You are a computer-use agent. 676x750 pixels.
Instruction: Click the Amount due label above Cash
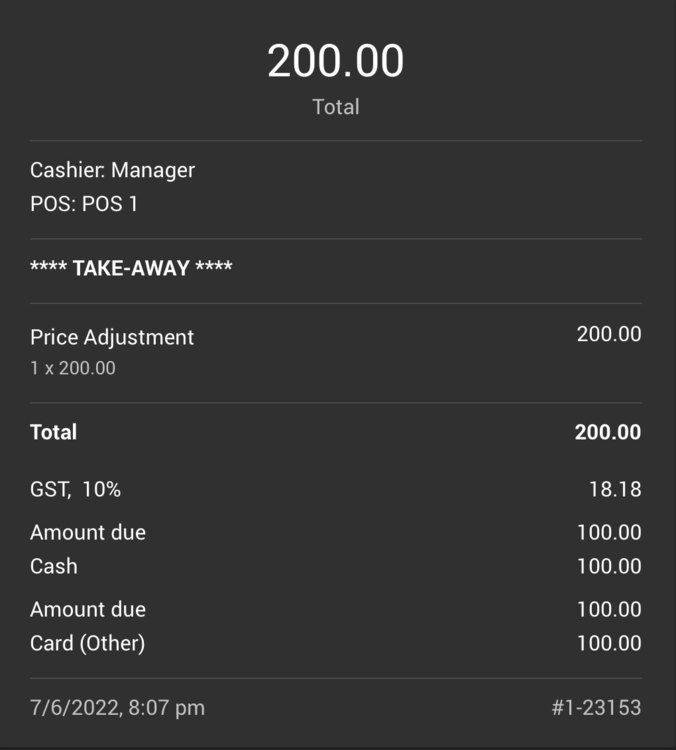click(x=88, y=533)
